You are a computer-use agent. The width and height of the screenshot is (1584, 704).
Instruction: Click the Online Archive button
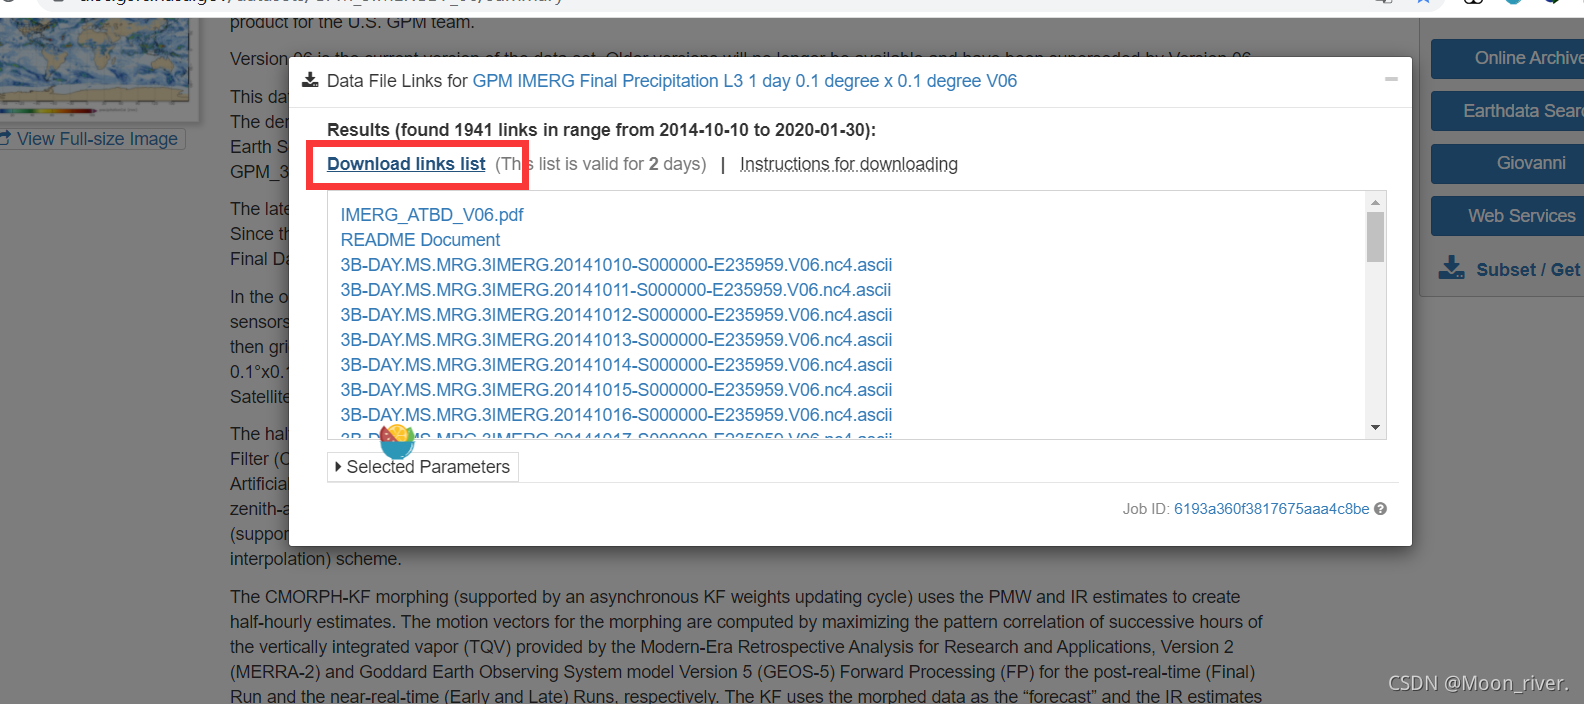(x=1508, y=59)
